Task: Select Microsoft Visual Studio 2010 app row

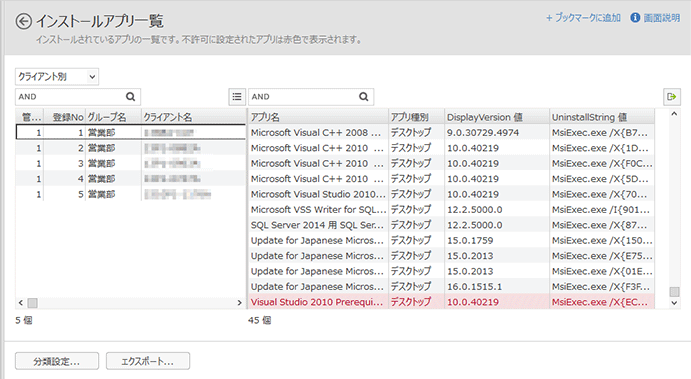Action: (x=452, y=194)
